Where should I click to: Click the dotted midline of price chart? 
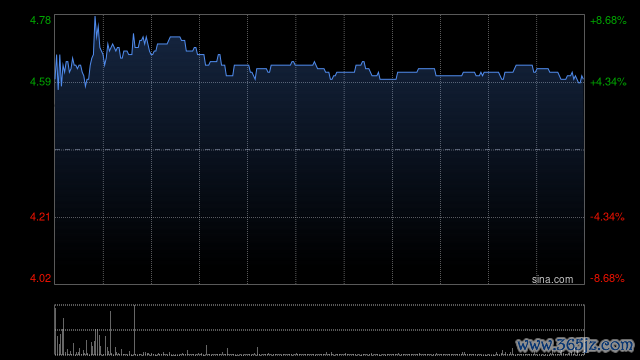tap(319, 150)
